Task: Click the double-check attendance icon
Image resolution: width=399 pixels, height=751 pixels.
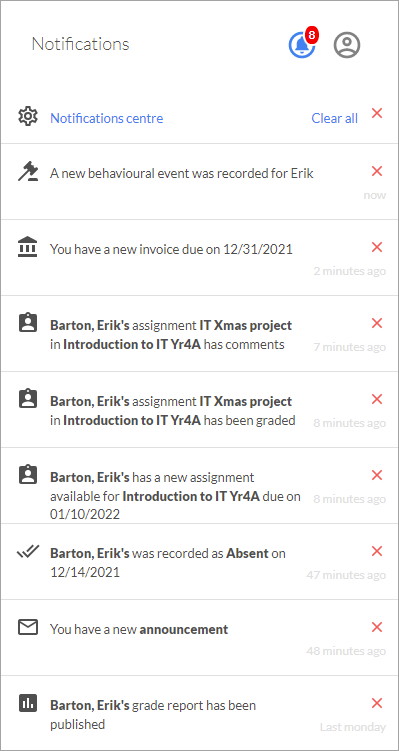Action: [28, 551]
